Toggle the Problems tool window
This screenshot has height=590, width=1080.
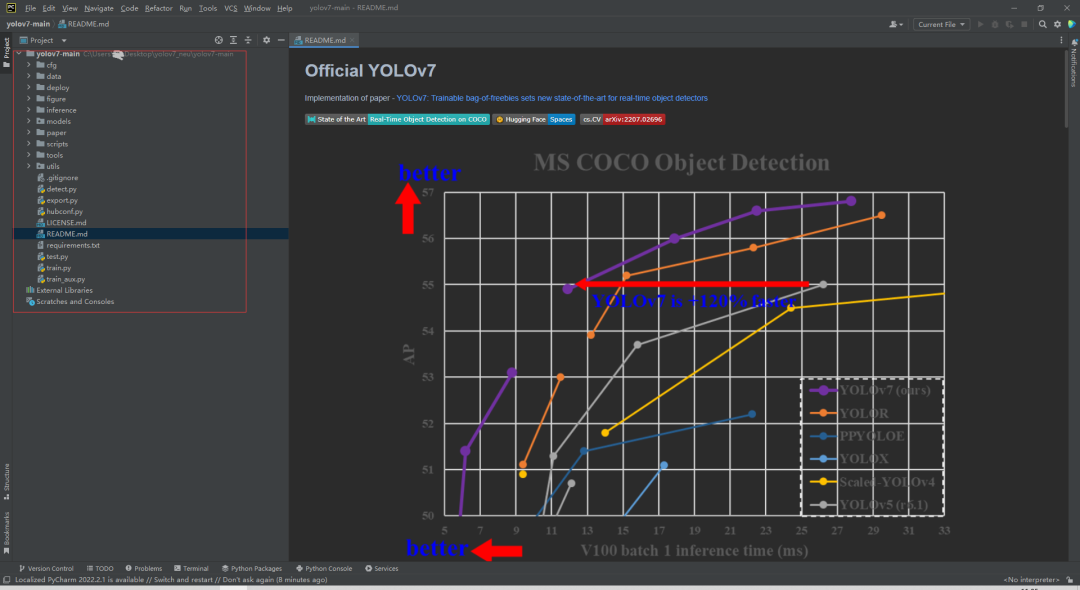point(143,569)
